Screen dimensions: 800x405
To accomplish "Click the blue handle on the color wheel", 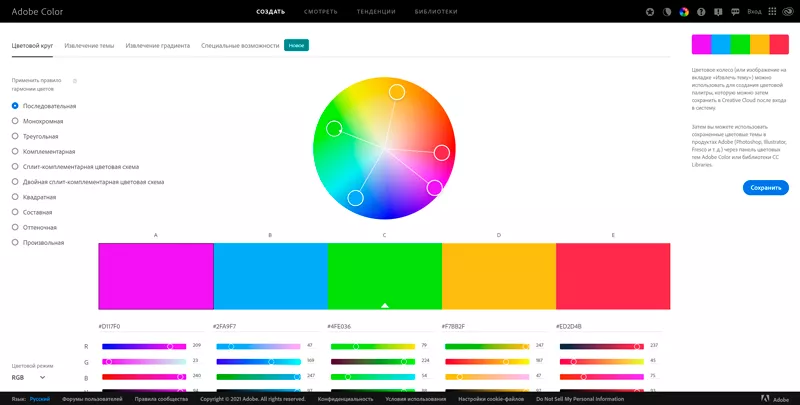I will [x=356, y=198].
